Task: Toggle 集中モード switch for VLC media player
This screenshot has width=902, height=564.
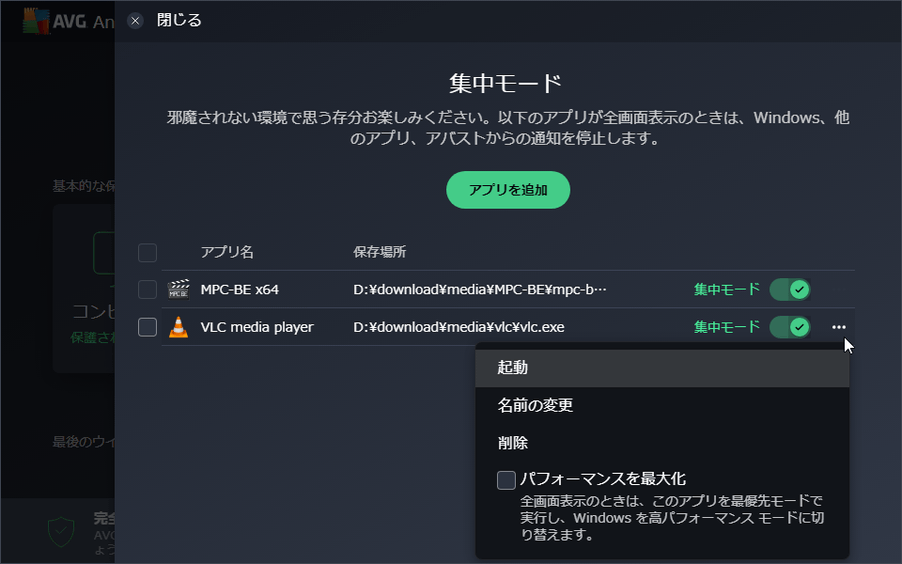Action: point(790,327)
